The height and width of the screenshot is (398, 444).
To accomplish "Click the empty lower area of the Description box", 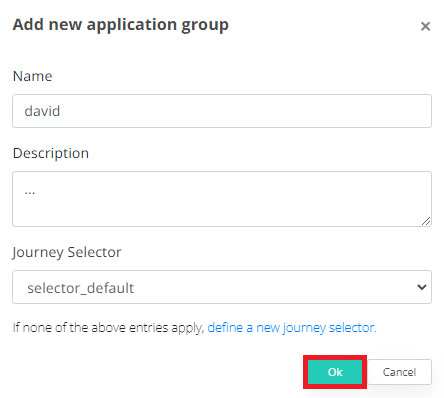I will (x=220, y=213).
